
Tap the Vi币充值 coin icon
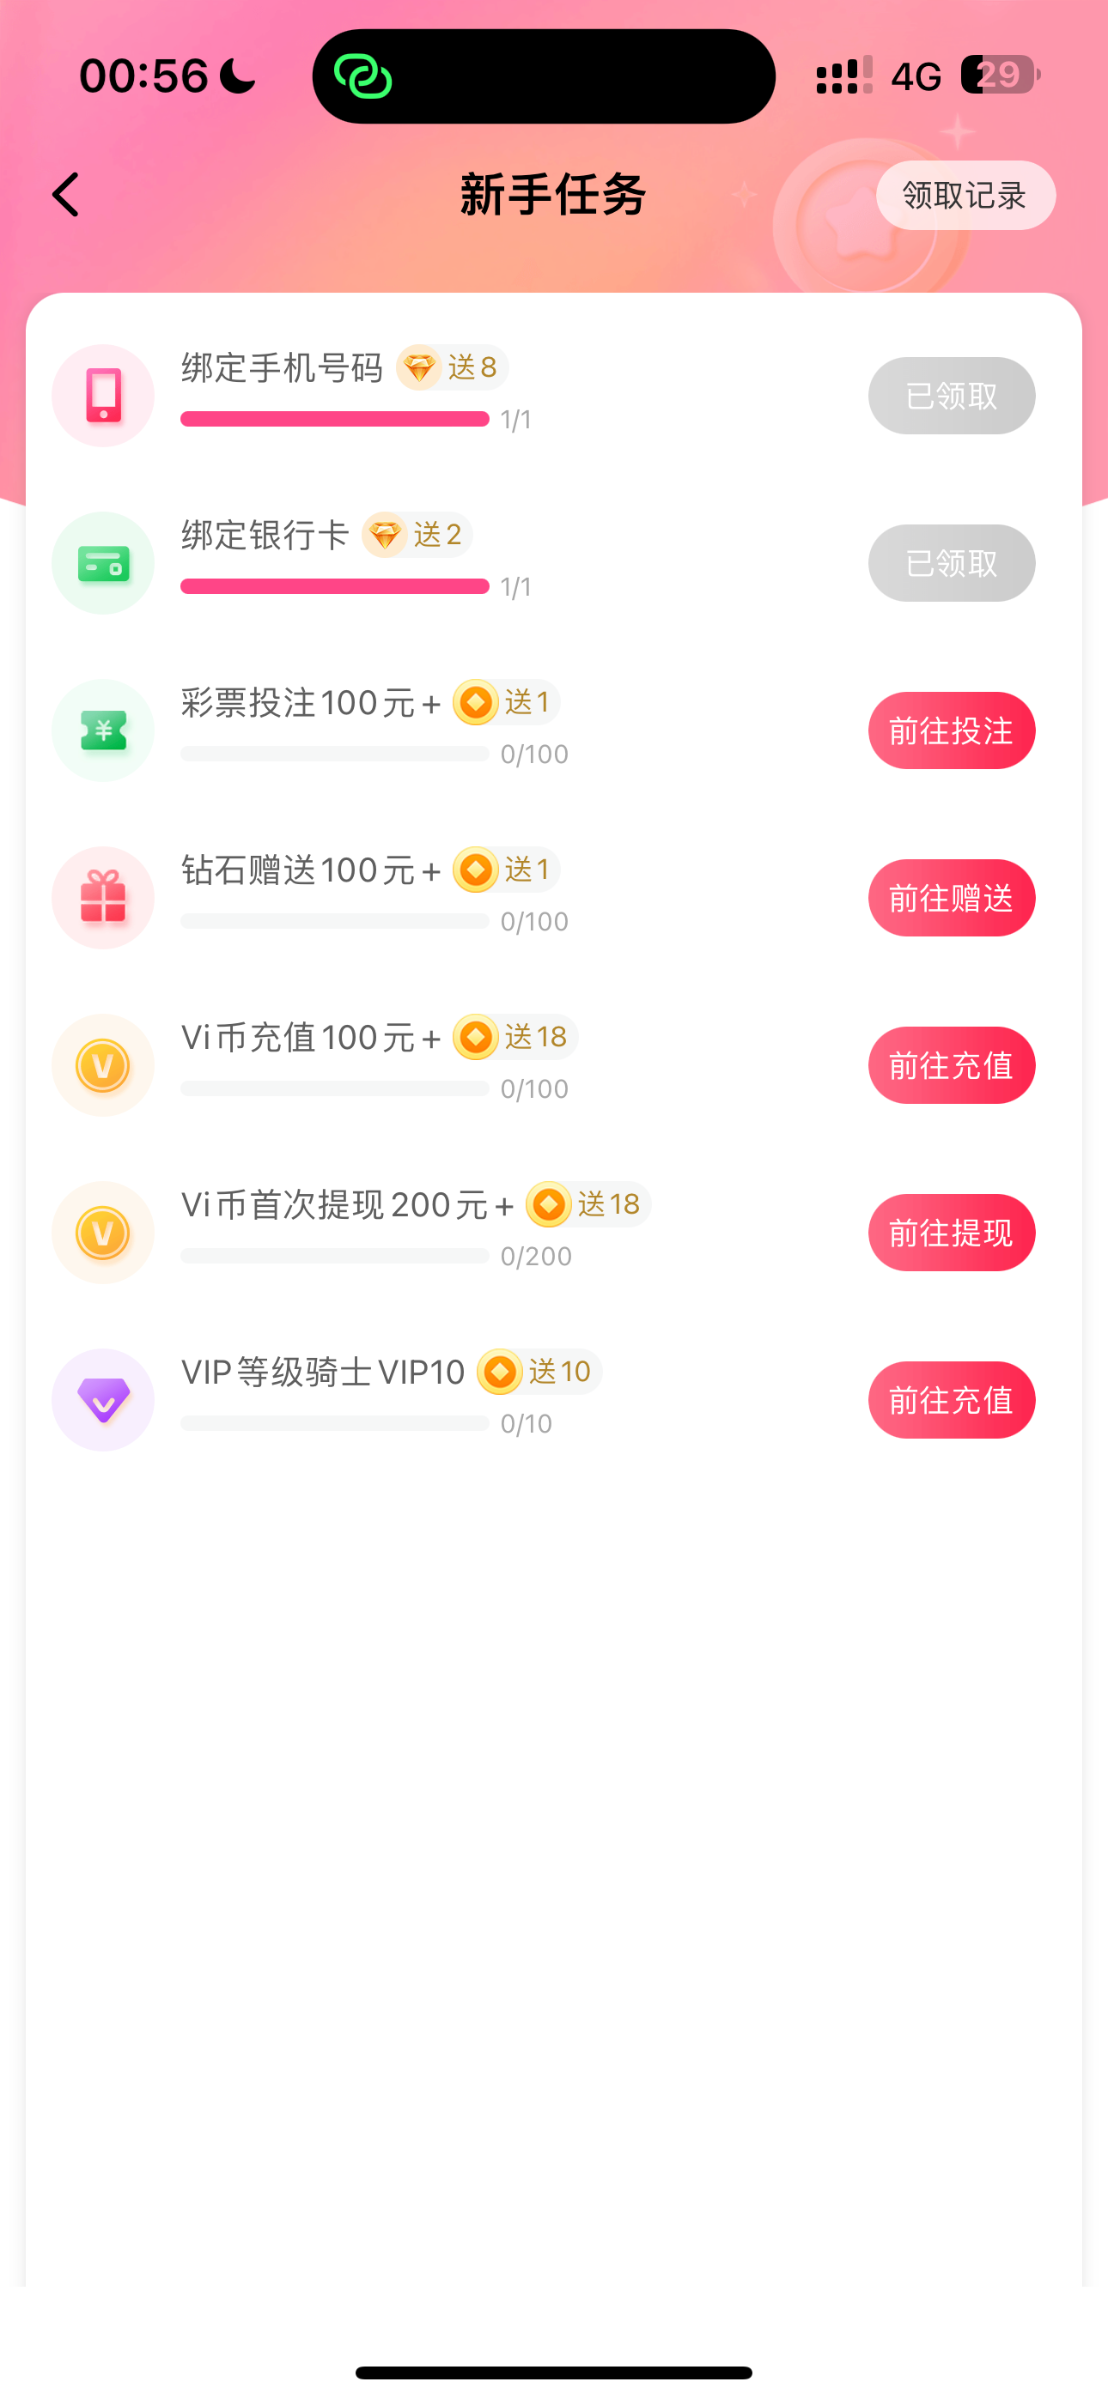click(103, 1065)
